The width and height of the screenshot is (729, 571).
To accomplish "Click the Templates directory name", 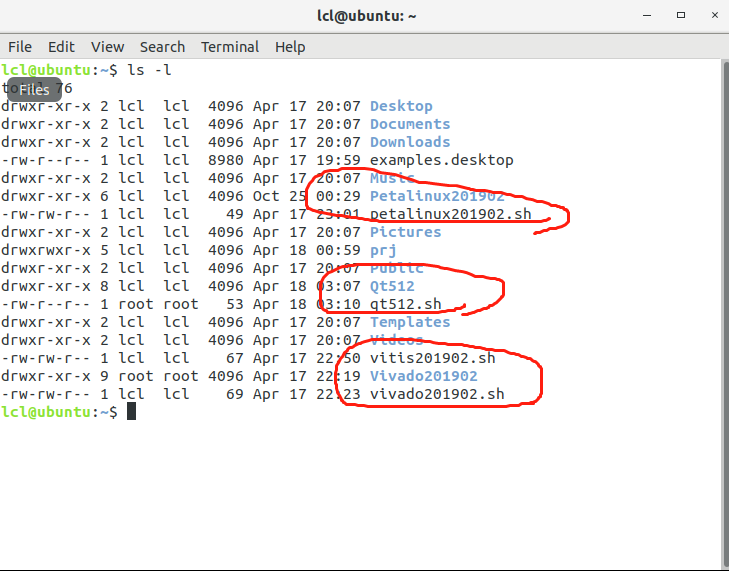I will (x=410, y=322).
